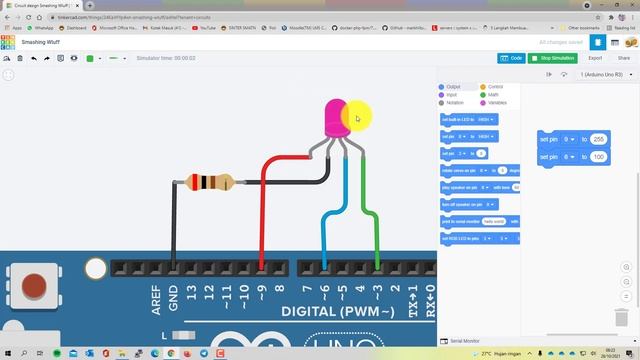Open the Code editor button
This screenshot has height=360, width=640.
click(x=511, y=58)
